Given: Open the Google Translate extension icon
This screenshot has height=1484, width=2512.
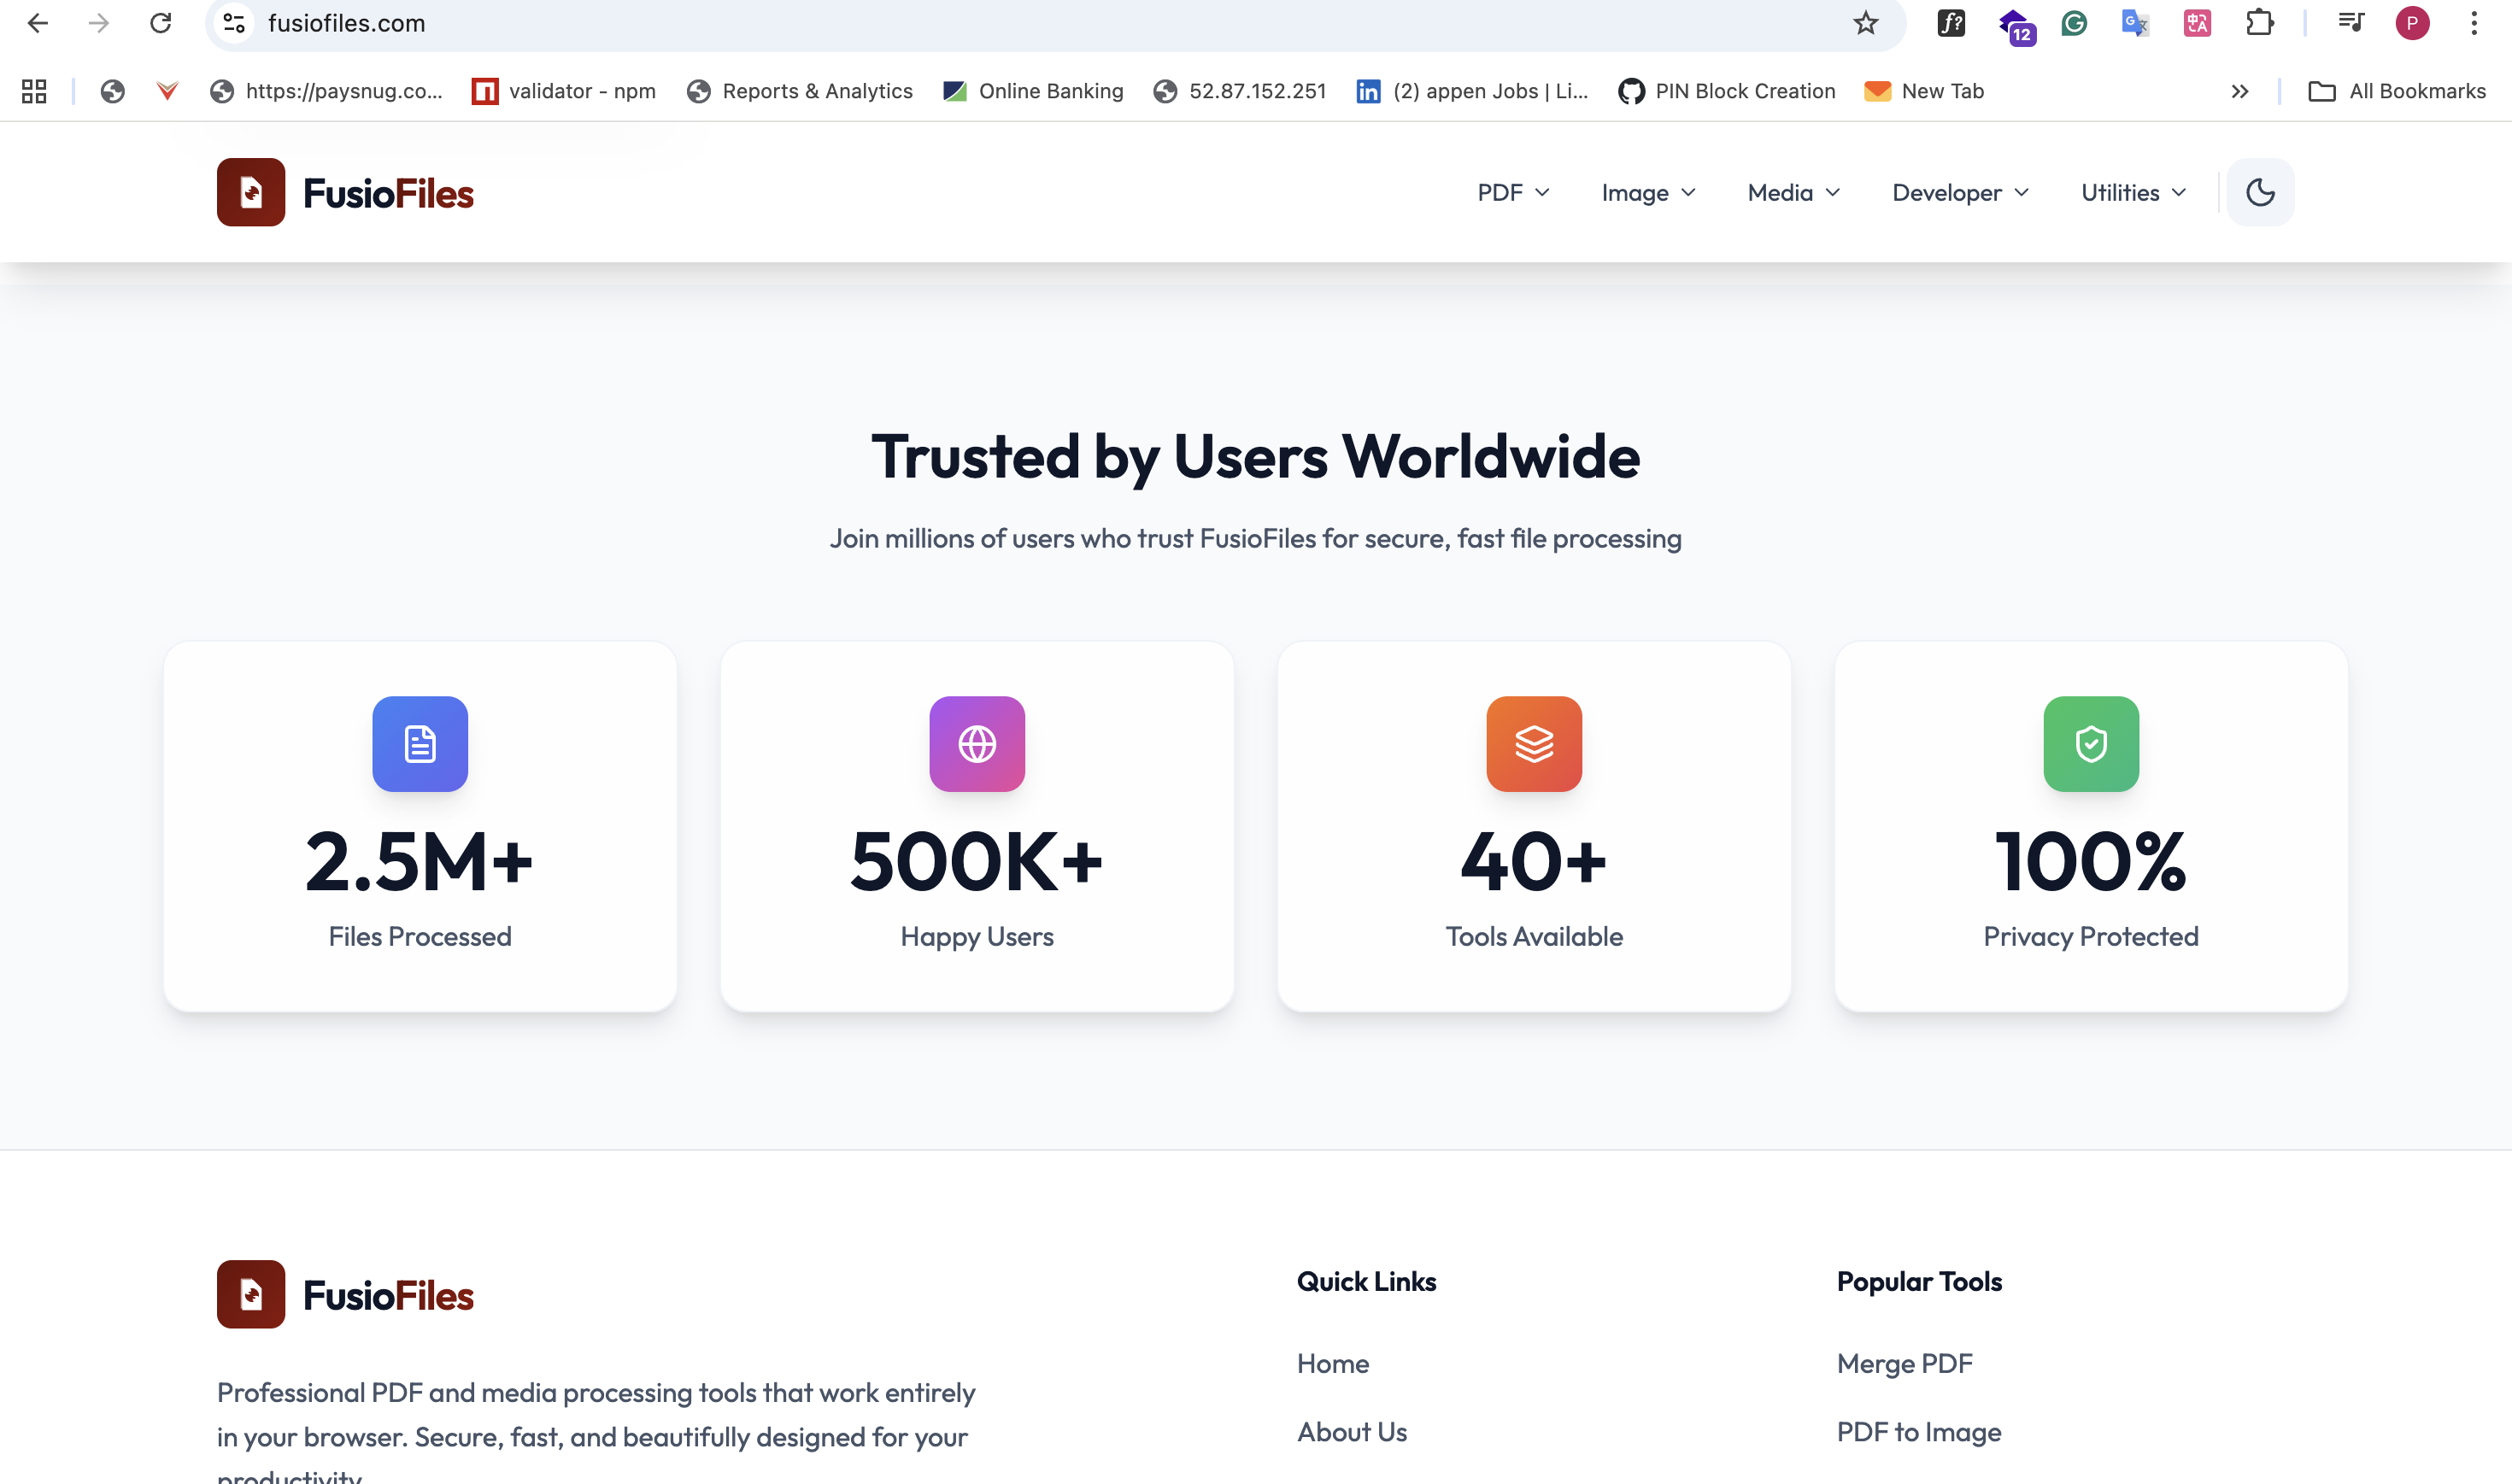Looking at the screenshot, I should (x=2135, y=23).
